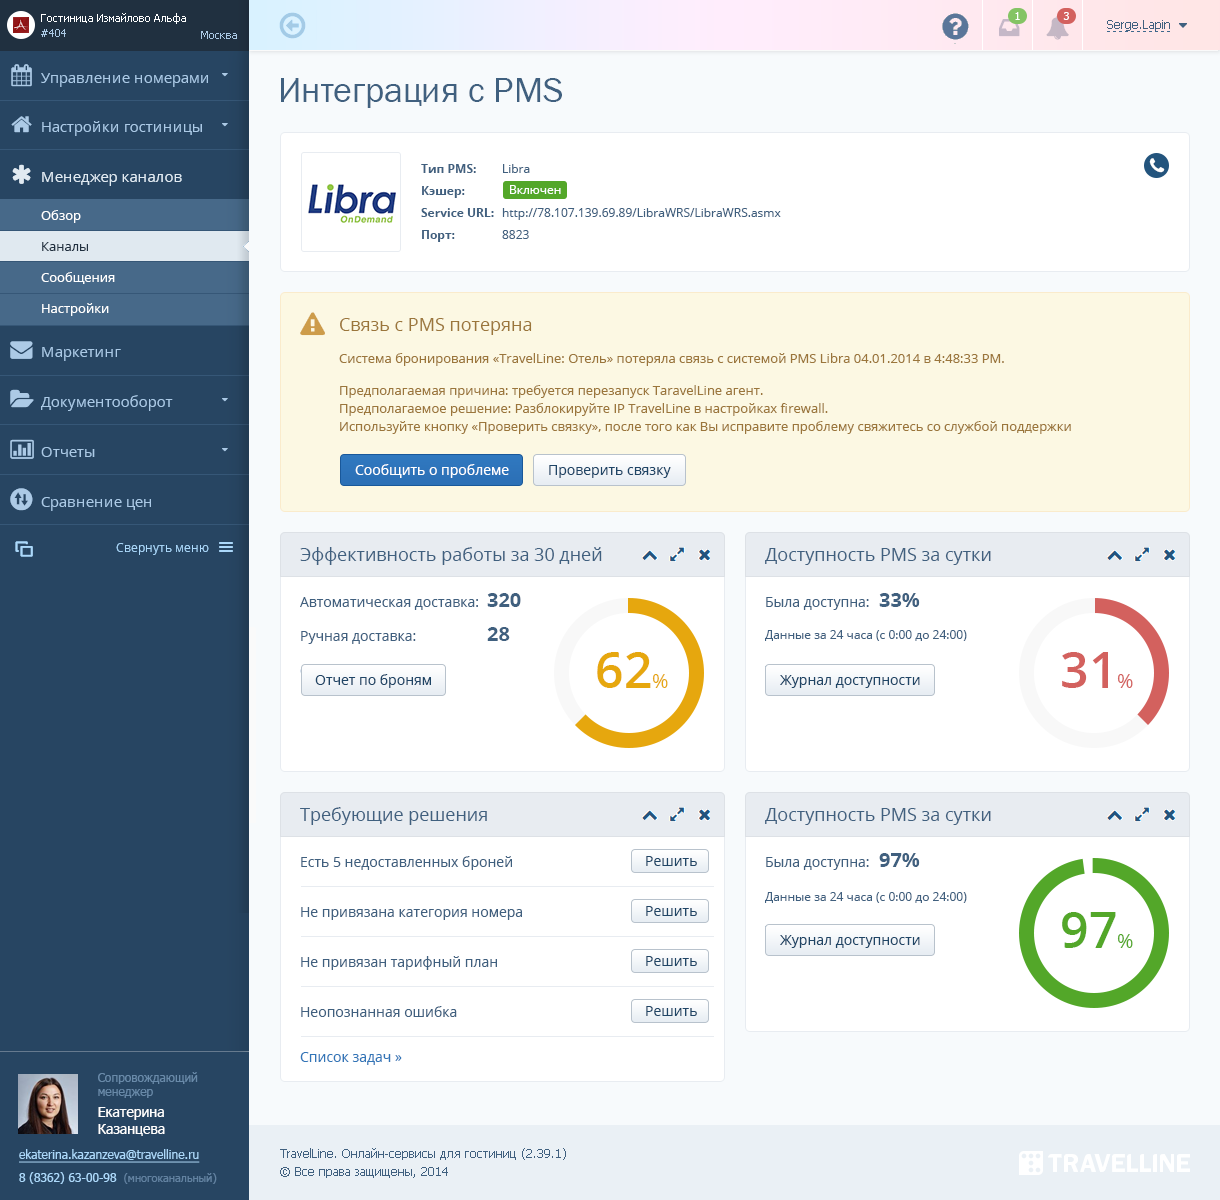The height and width of the screenshot is (1200, 1220).
Task: Click the warning triangle icon in alert
Action: [x=312, y=324]
